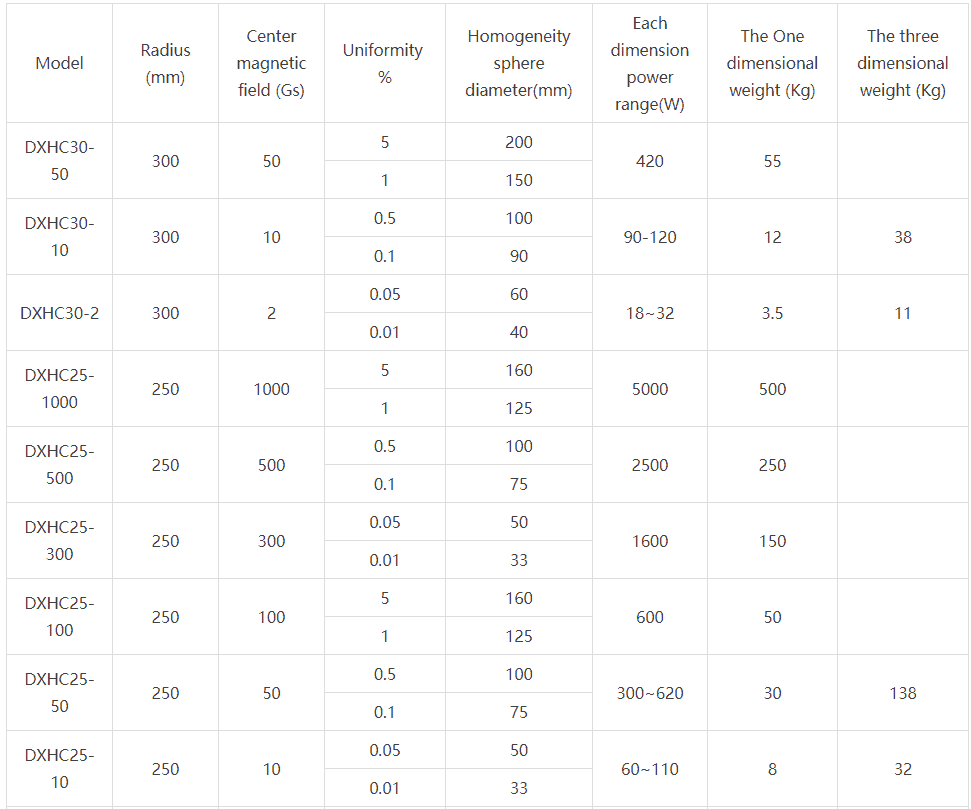The image size is (971, 809).
Task: Click the 300~620 power range cell
Action: 650,693
